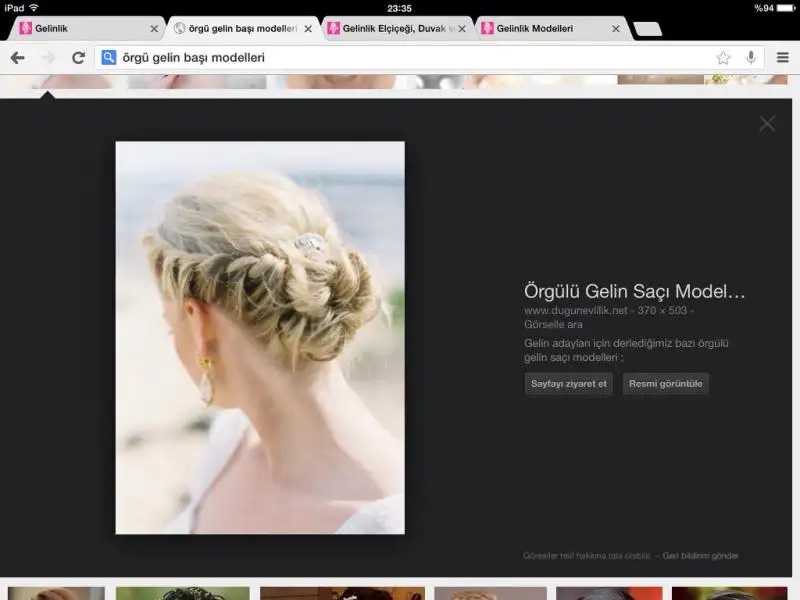Image resolution: width=800 pixels, height=600 pixels.
Task: Tap the browser back arrow
Action: coord(17,58)
